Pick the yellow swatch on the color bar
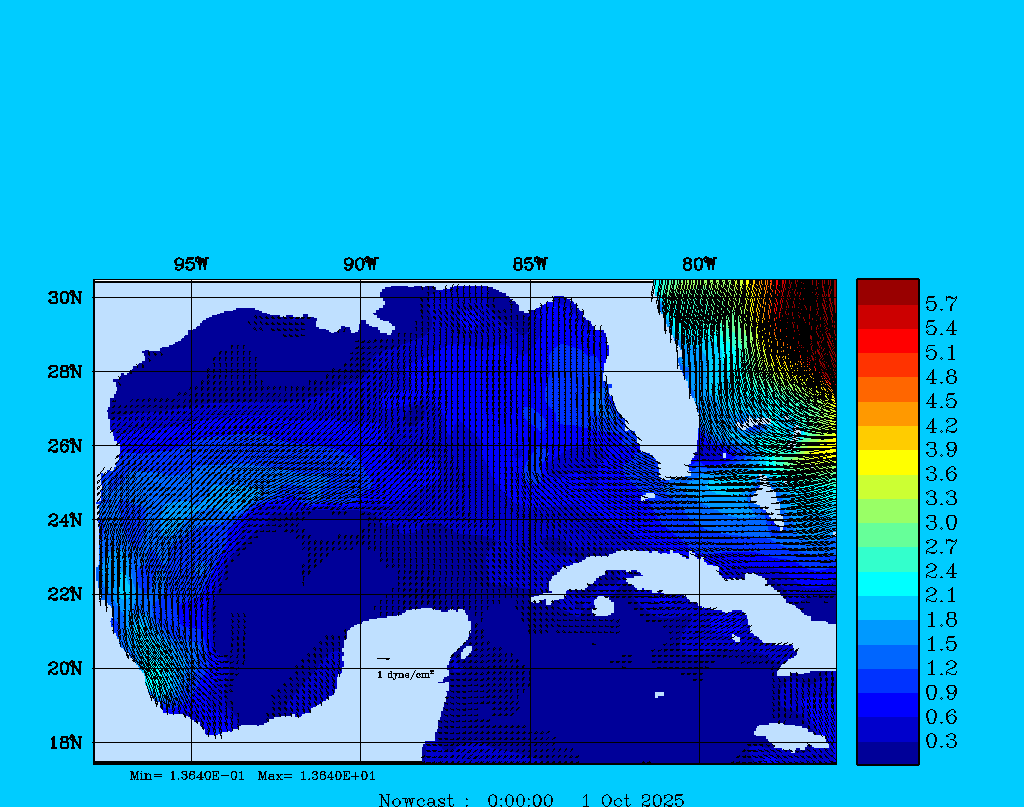The image size is (1024, 807). click(x=887, y=462)
